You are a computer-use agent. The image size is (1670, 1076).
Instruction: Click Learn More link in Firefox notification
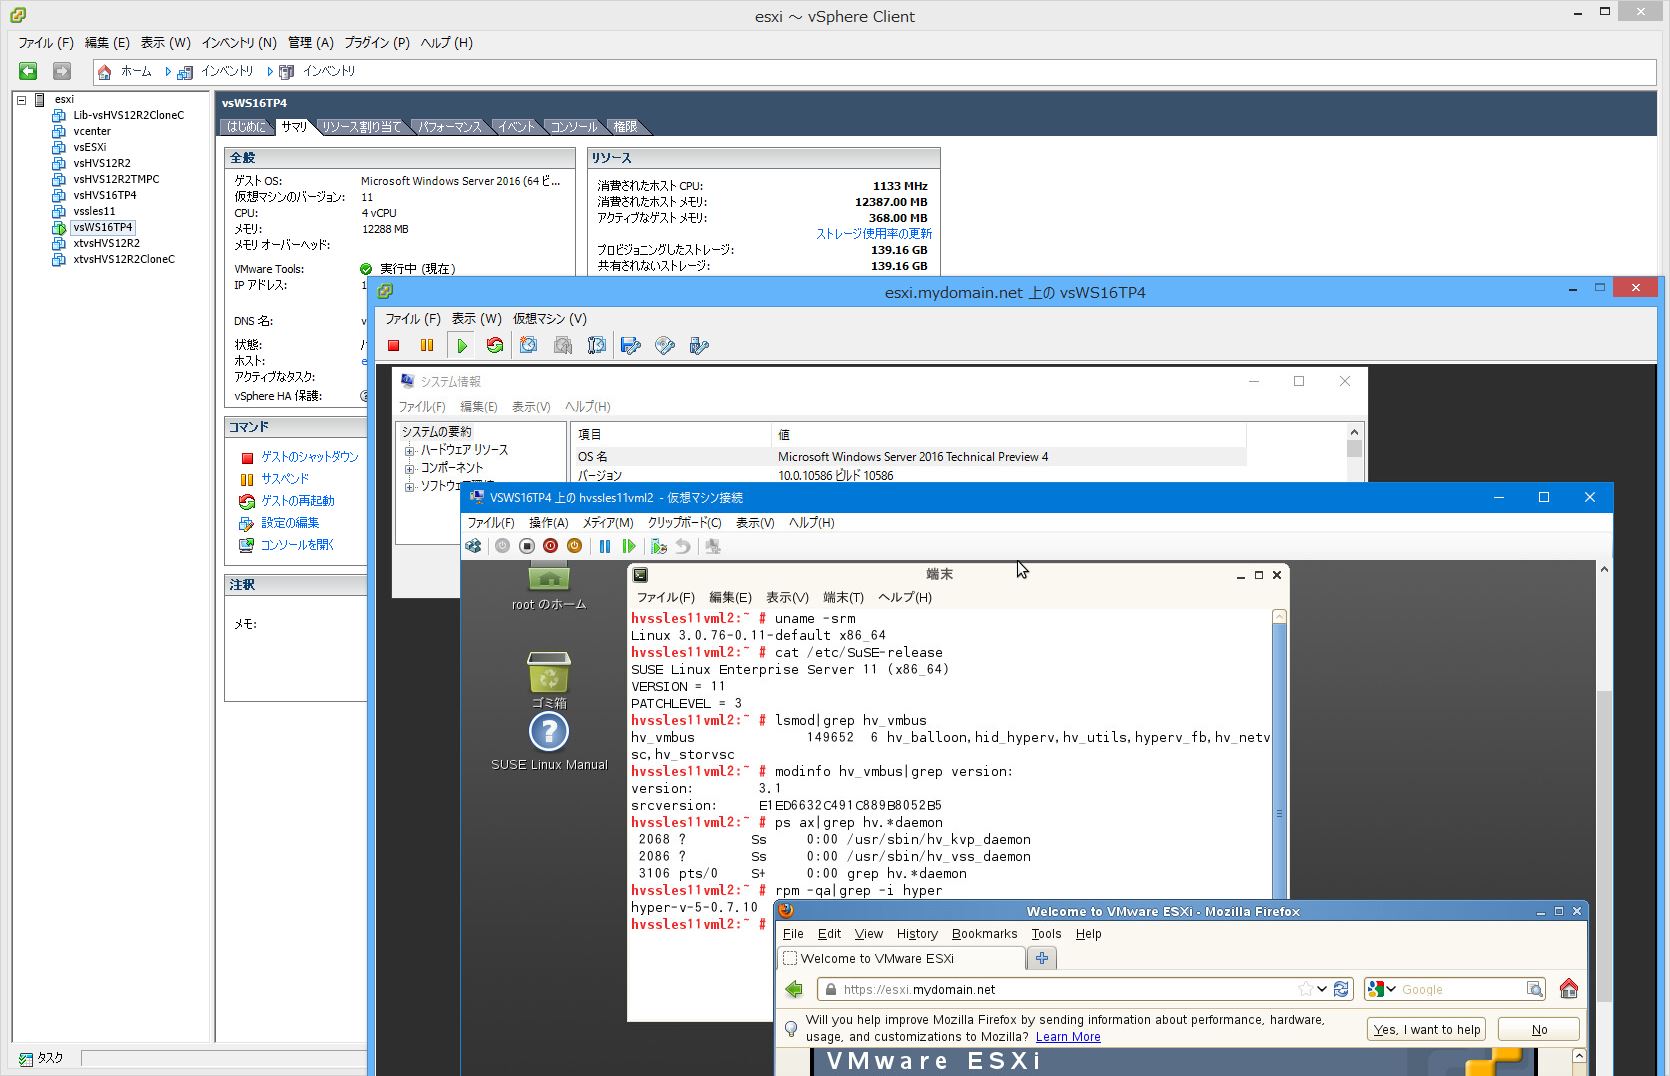pyautogui.click(x=1068, y=1037)
